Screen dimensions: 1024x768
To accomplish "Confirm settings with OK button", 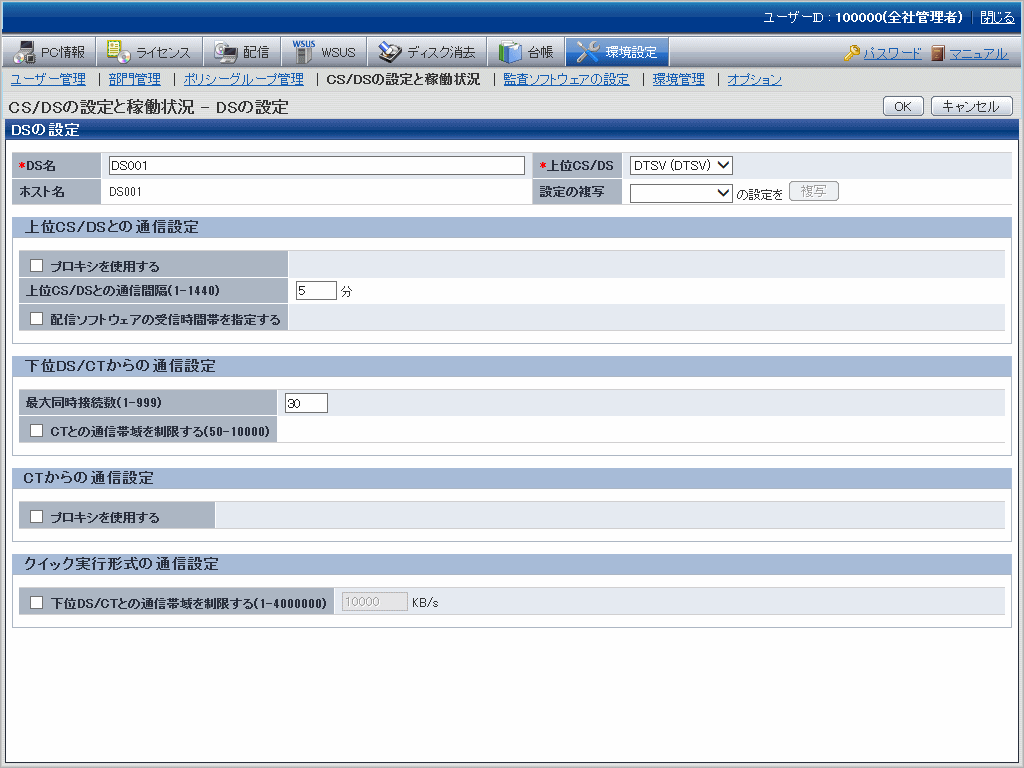I will (x=903, y=106).
